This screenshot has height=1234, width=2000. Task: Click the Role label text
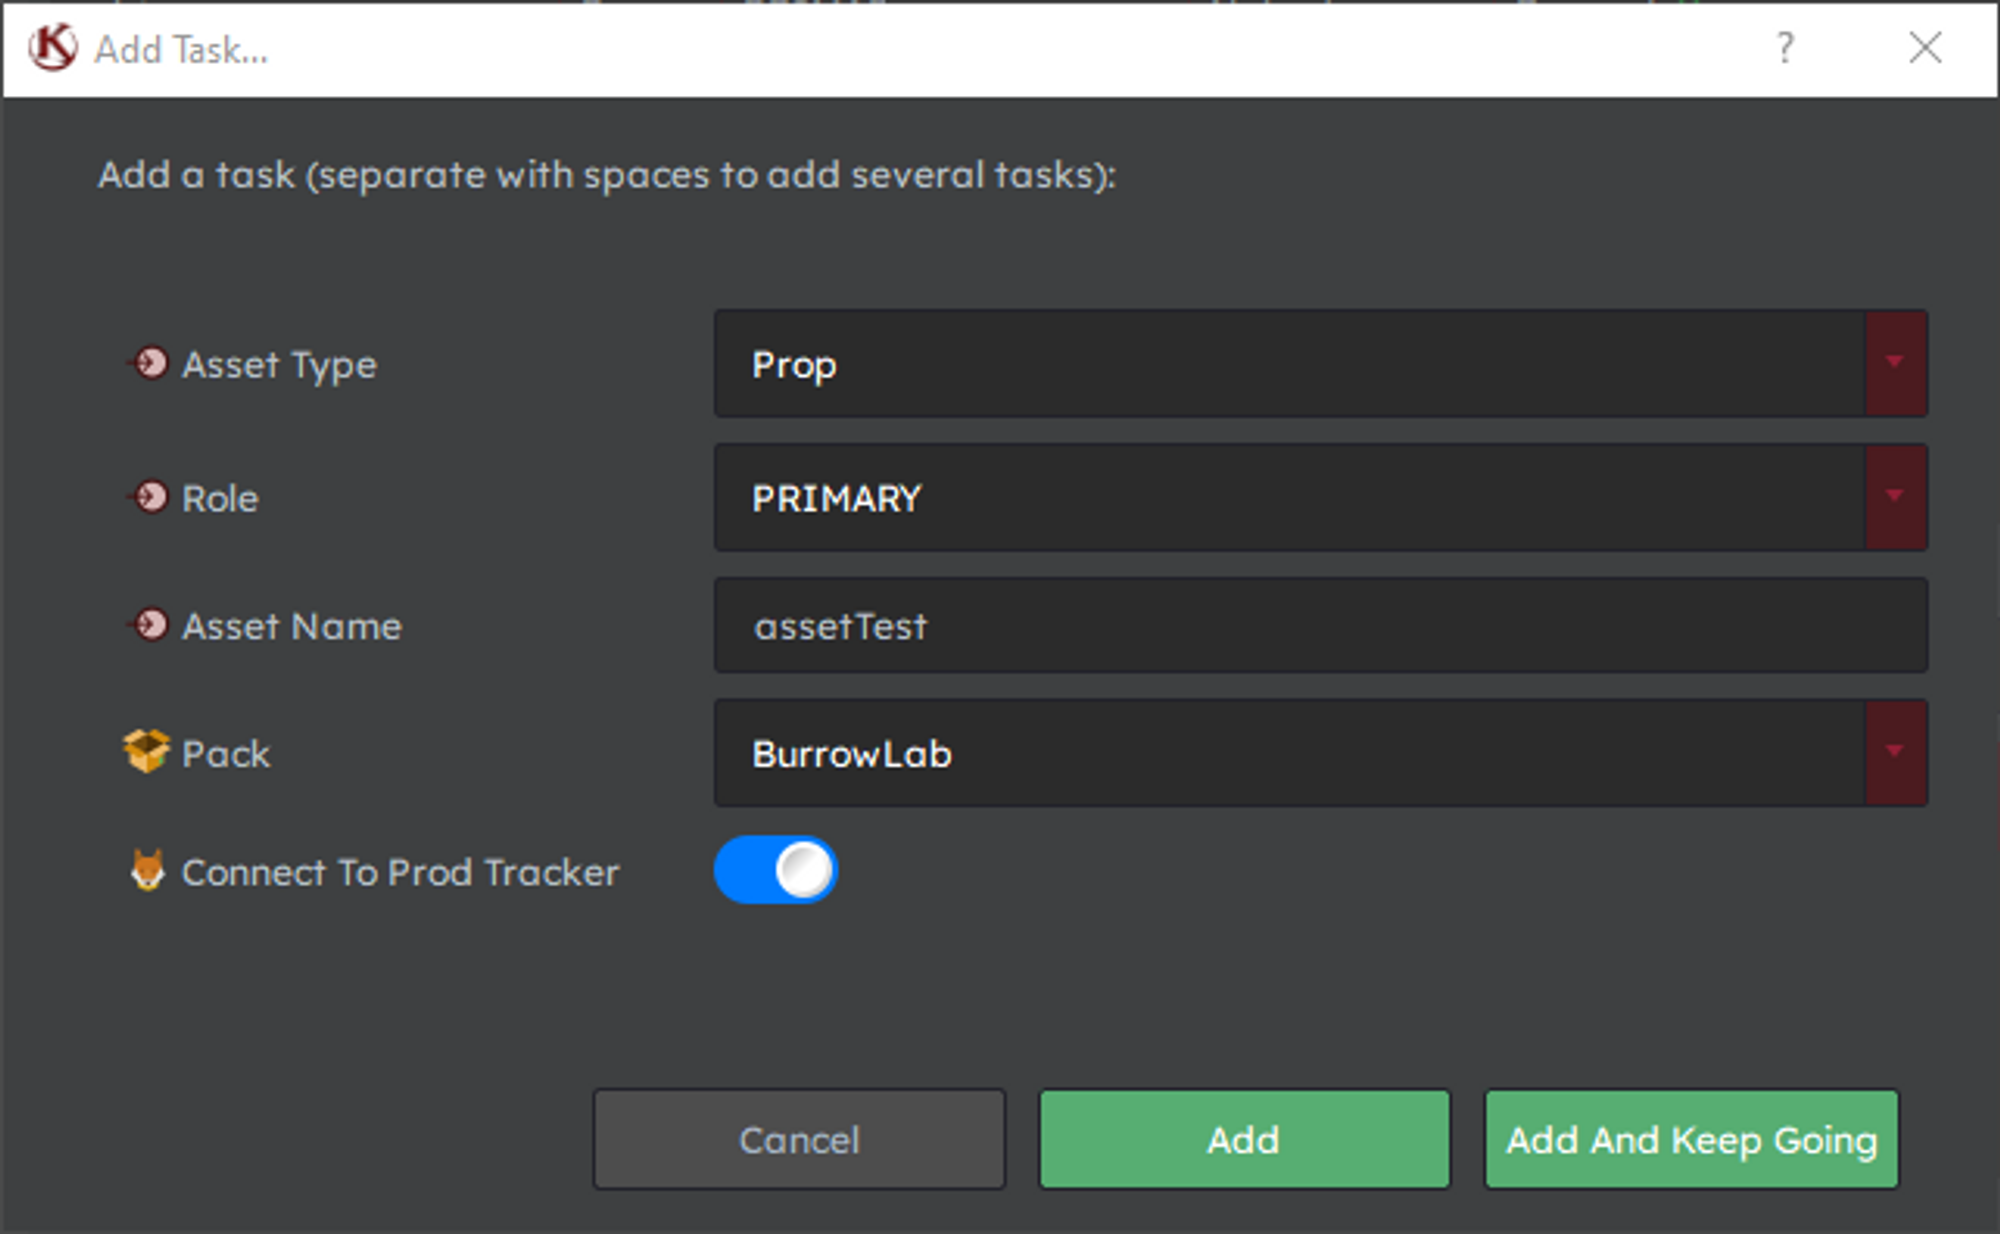pos(220,498)
